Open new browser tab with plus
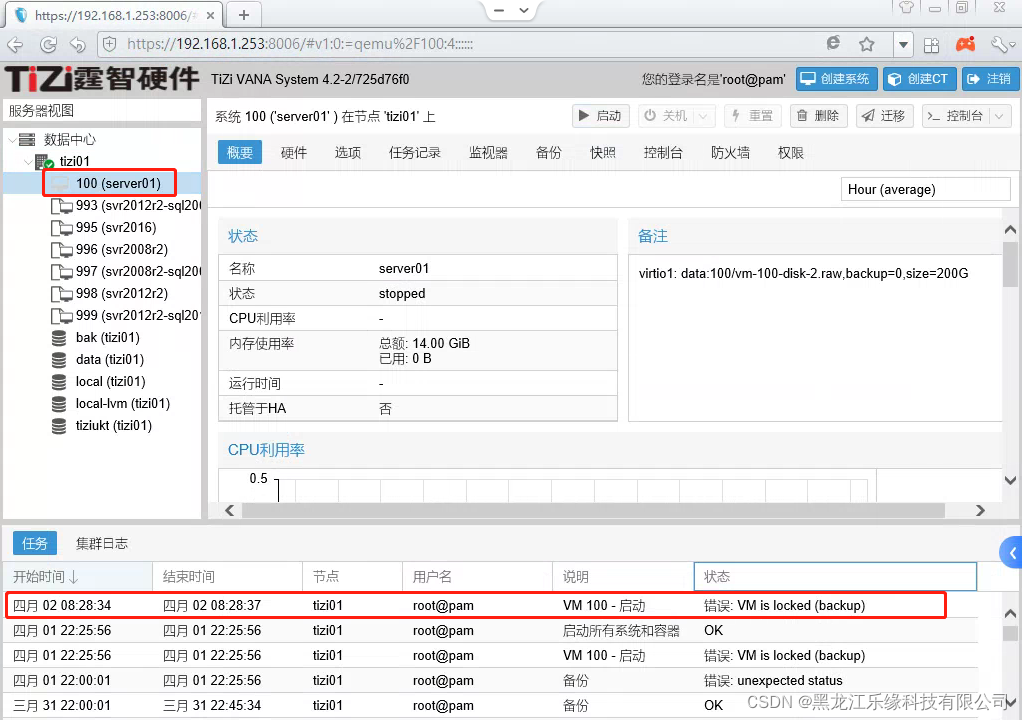 244,15
